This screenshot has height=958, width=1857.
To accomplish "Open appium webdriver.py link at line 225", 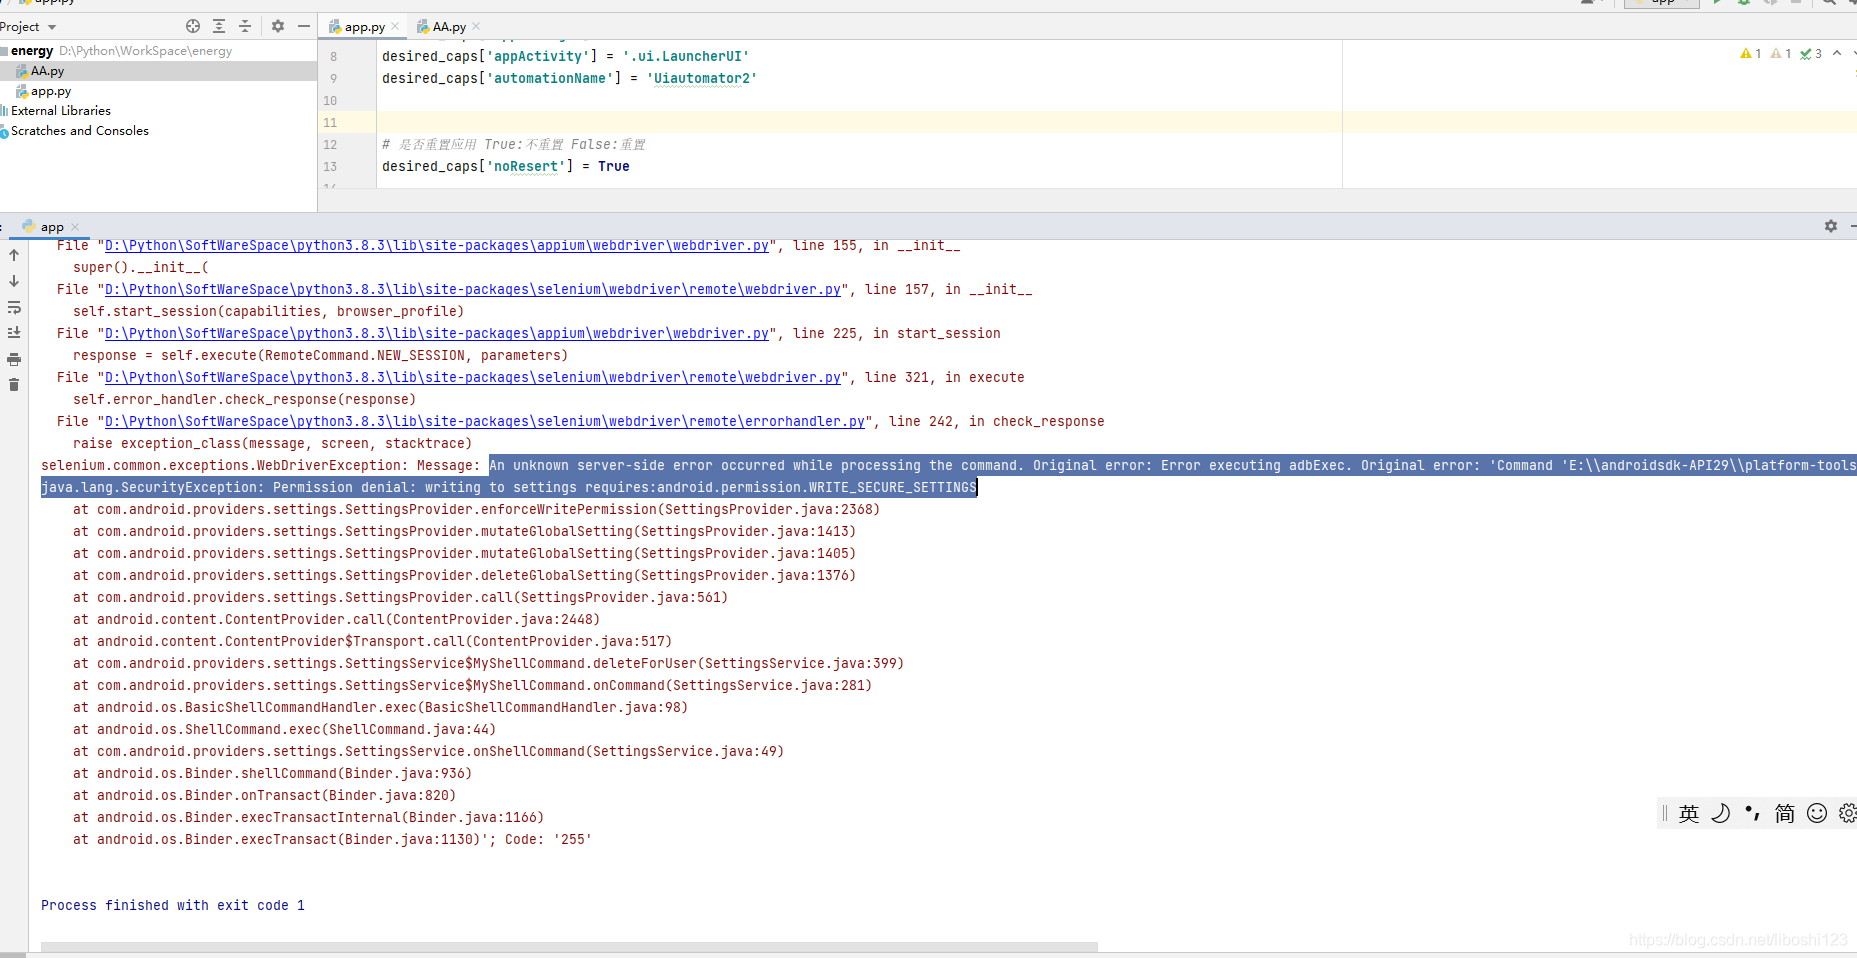I will coord(437,334).
